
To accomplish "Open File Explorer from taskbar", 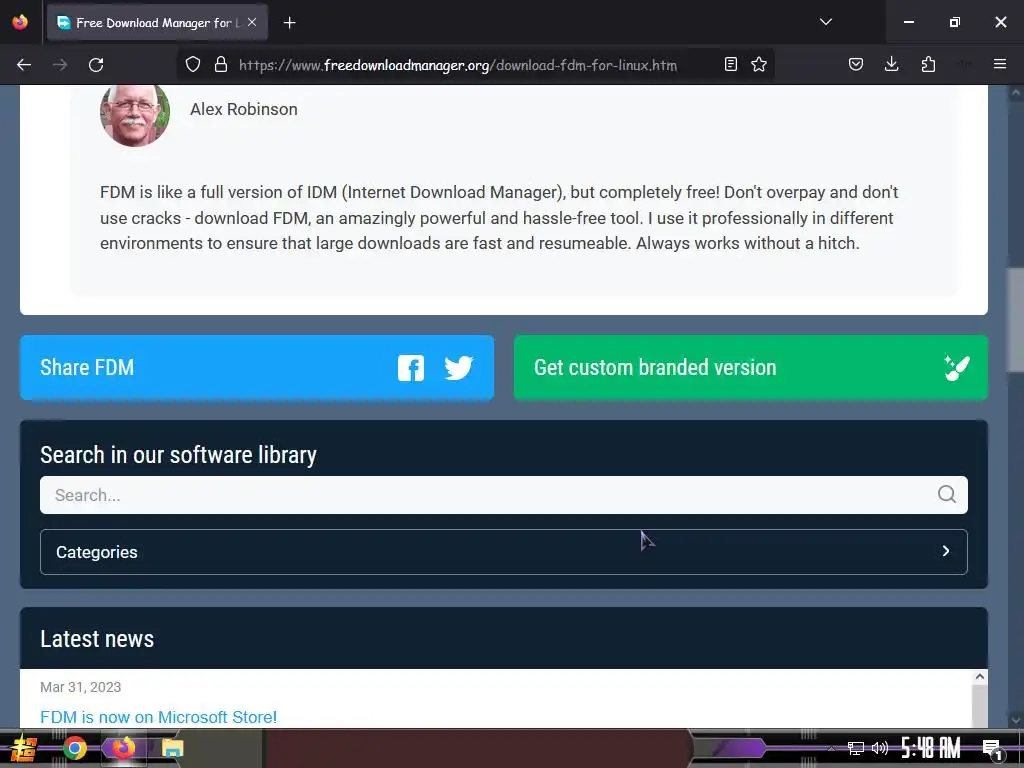I will pyautogui.click(x=172, y=748).
